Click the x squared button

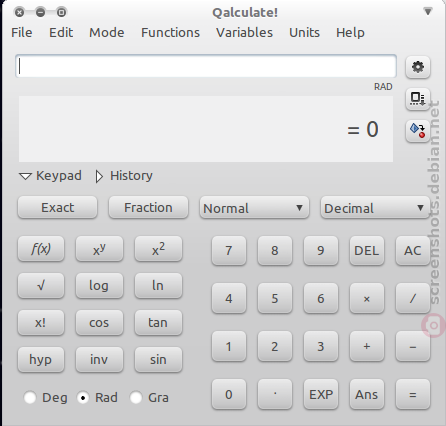pos(158,249)
